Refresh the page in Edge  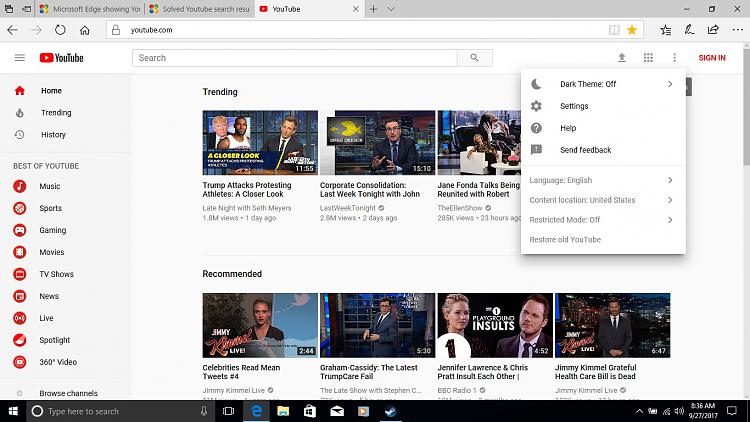[x=60, y=30]
